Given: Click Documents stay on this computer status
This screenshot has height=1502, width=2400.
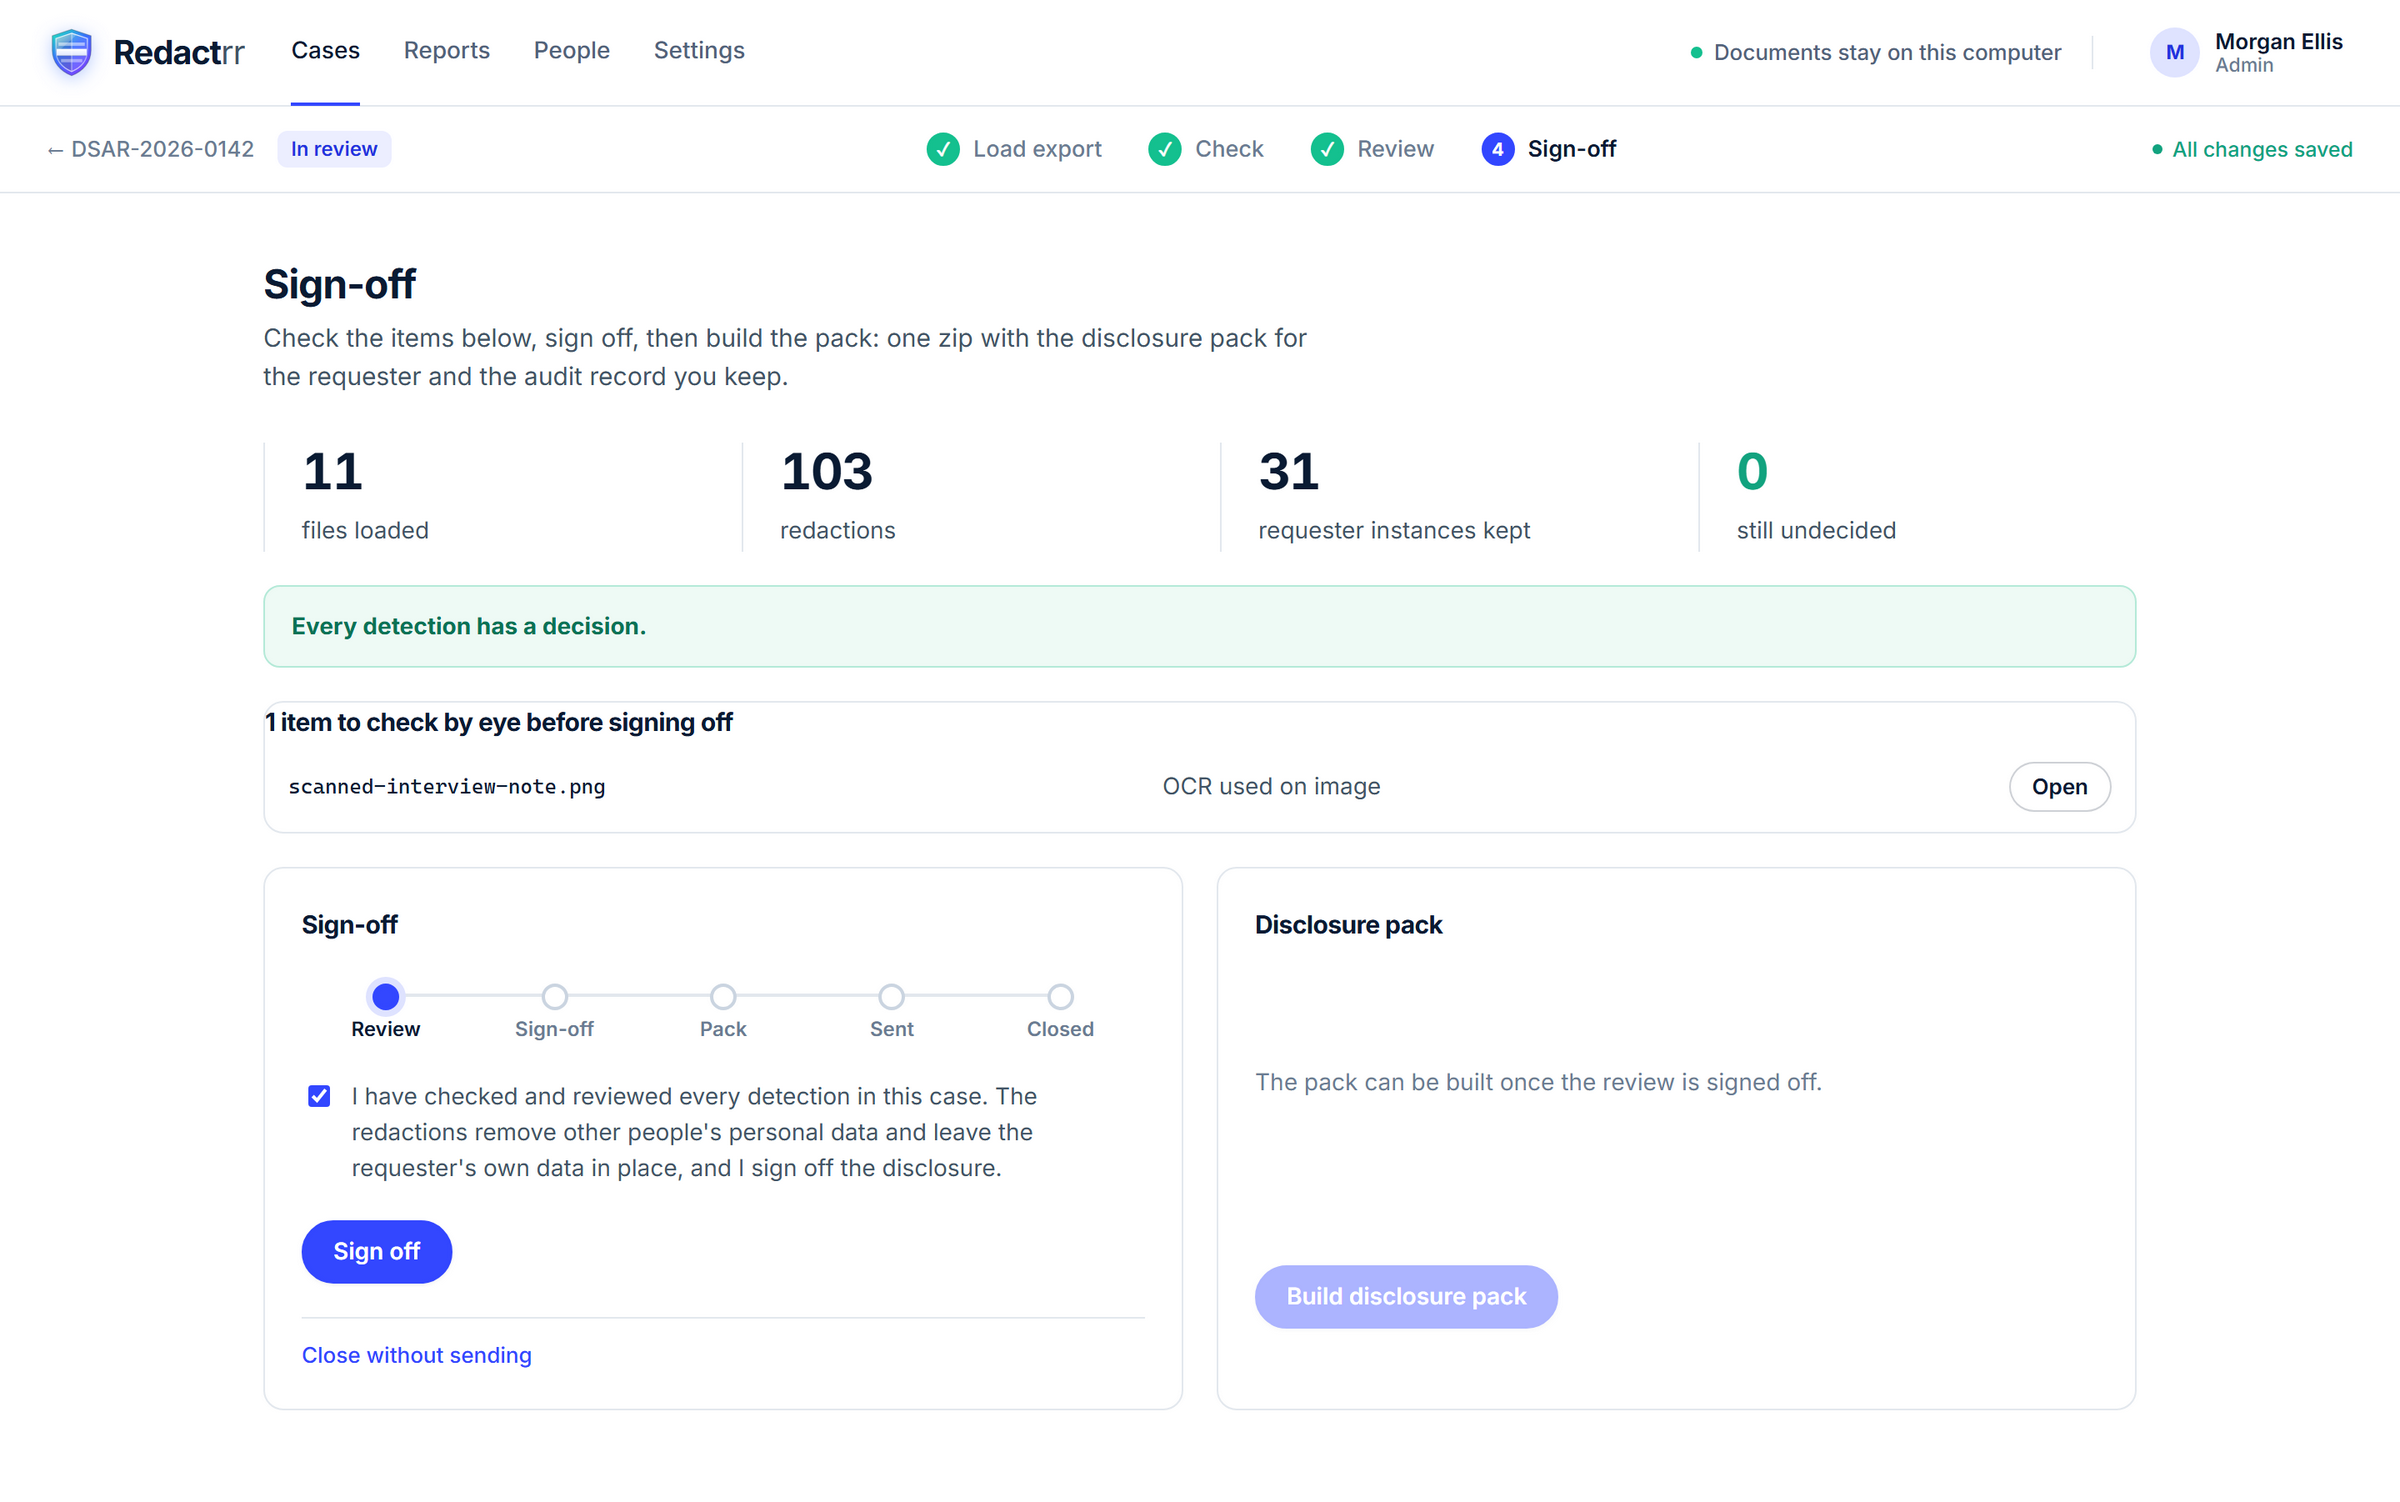Looking at the screenshot, I should (1876, 52).
